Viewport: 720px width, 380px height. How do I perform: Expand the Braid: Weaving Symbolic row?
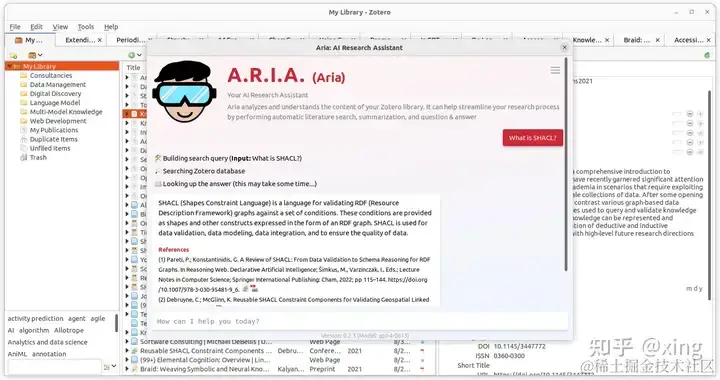click(x=127, y=369)
